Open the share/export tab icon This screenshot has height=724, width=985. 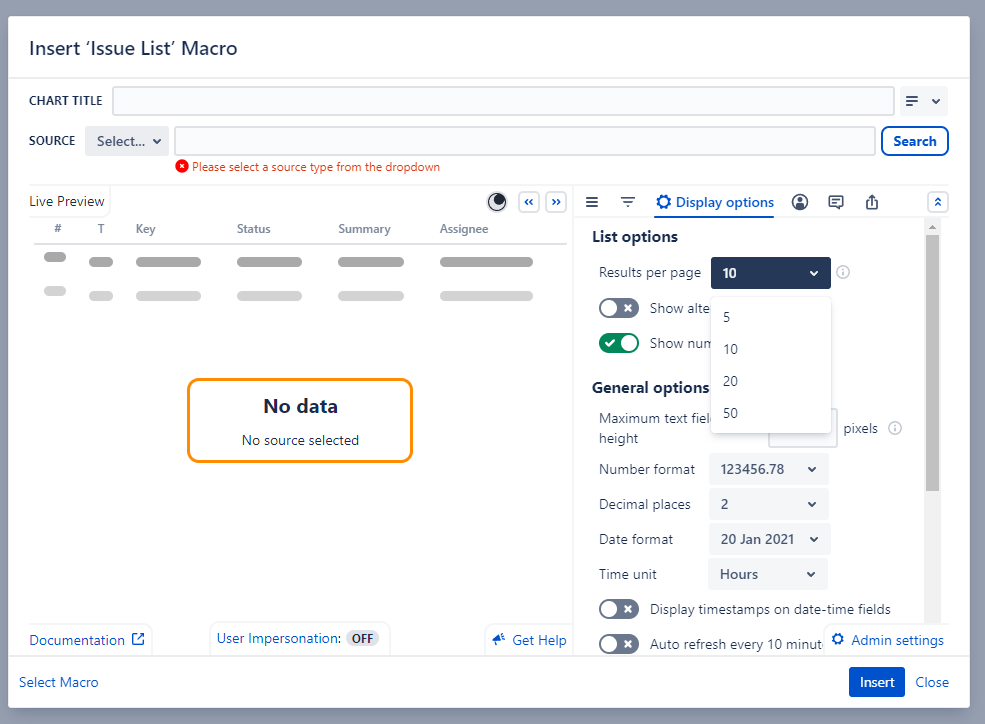coord(872,202)
